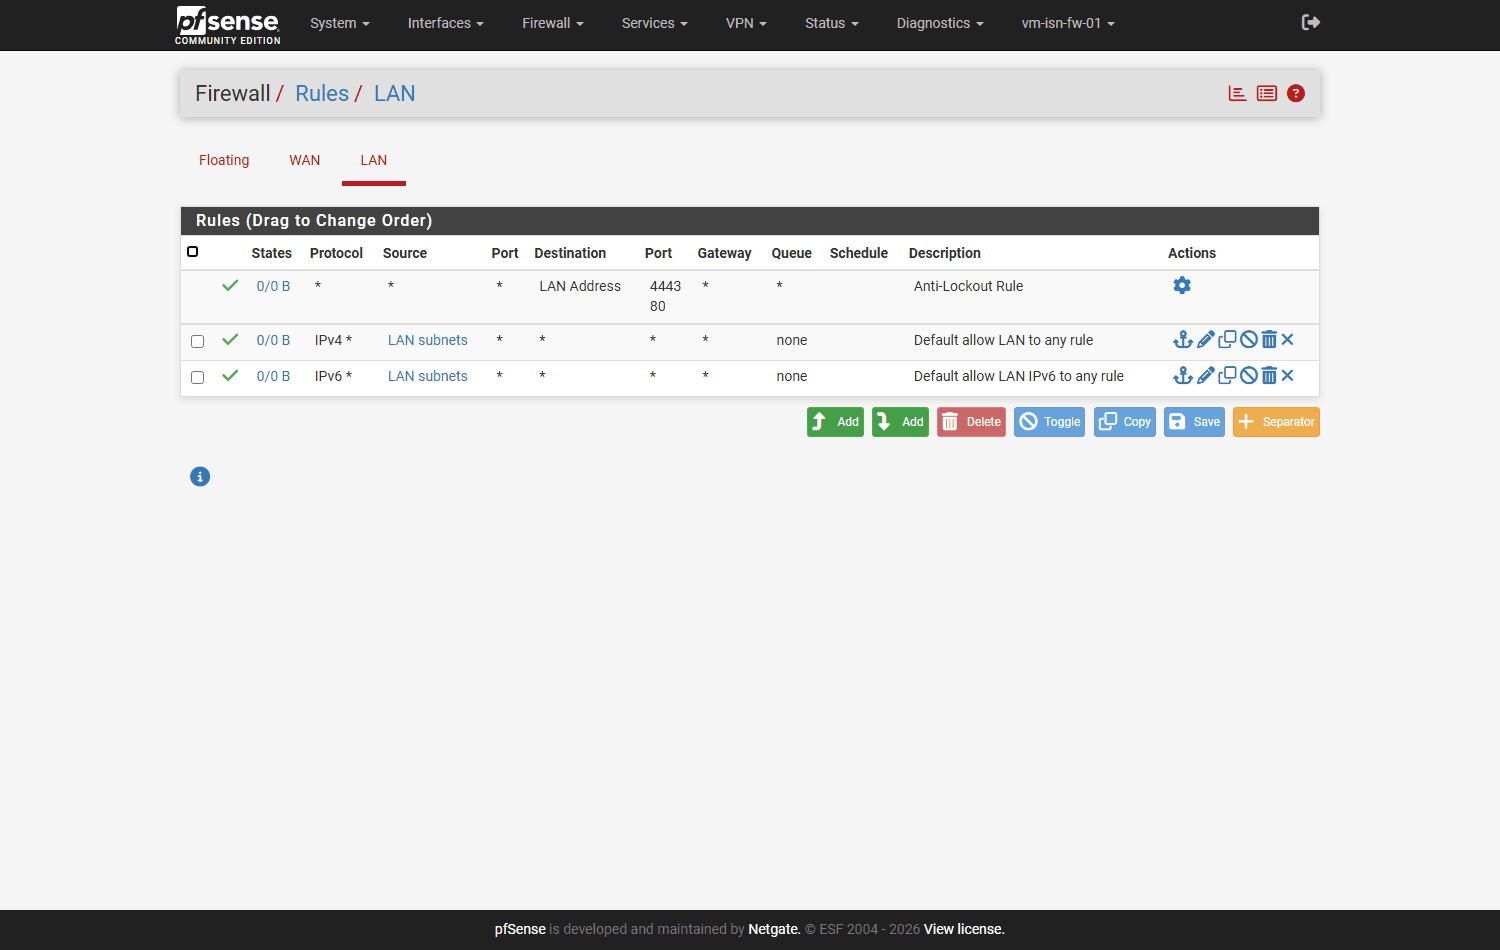The image size is (1500, 950).
Task: Open the VPN dropdown menu
Action: tap(746, 23)
